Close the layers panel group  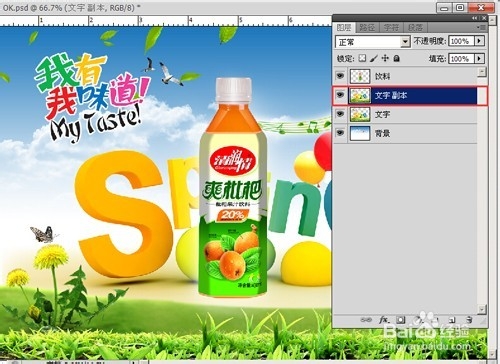tap(484, 18)
